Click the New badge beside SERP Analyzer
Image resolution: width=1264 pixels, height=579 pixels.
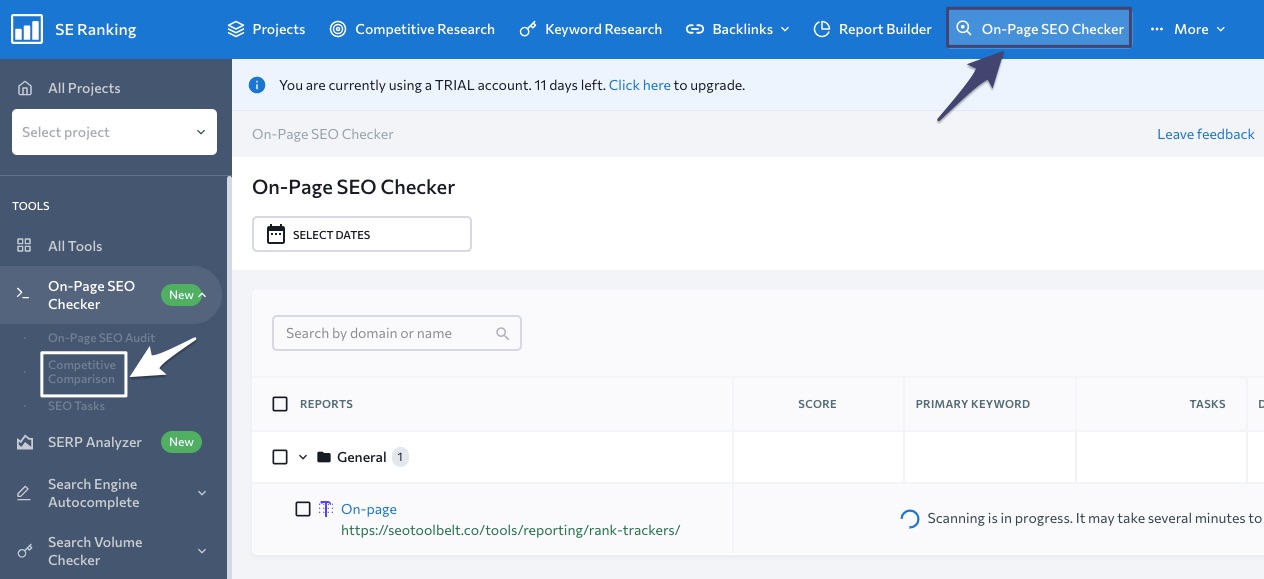tap(182, 442)
